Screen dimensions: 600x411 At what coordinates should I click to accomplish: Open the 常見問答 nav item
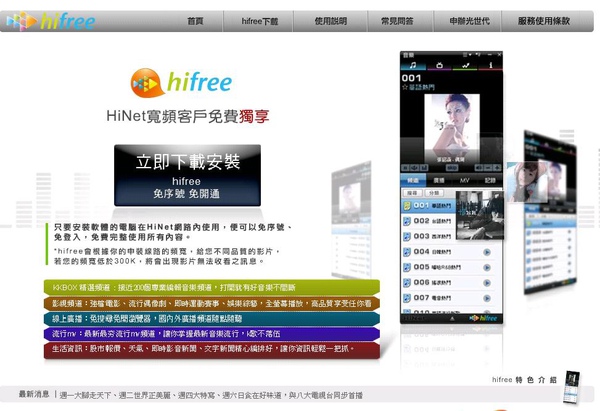tap(397, 21)
